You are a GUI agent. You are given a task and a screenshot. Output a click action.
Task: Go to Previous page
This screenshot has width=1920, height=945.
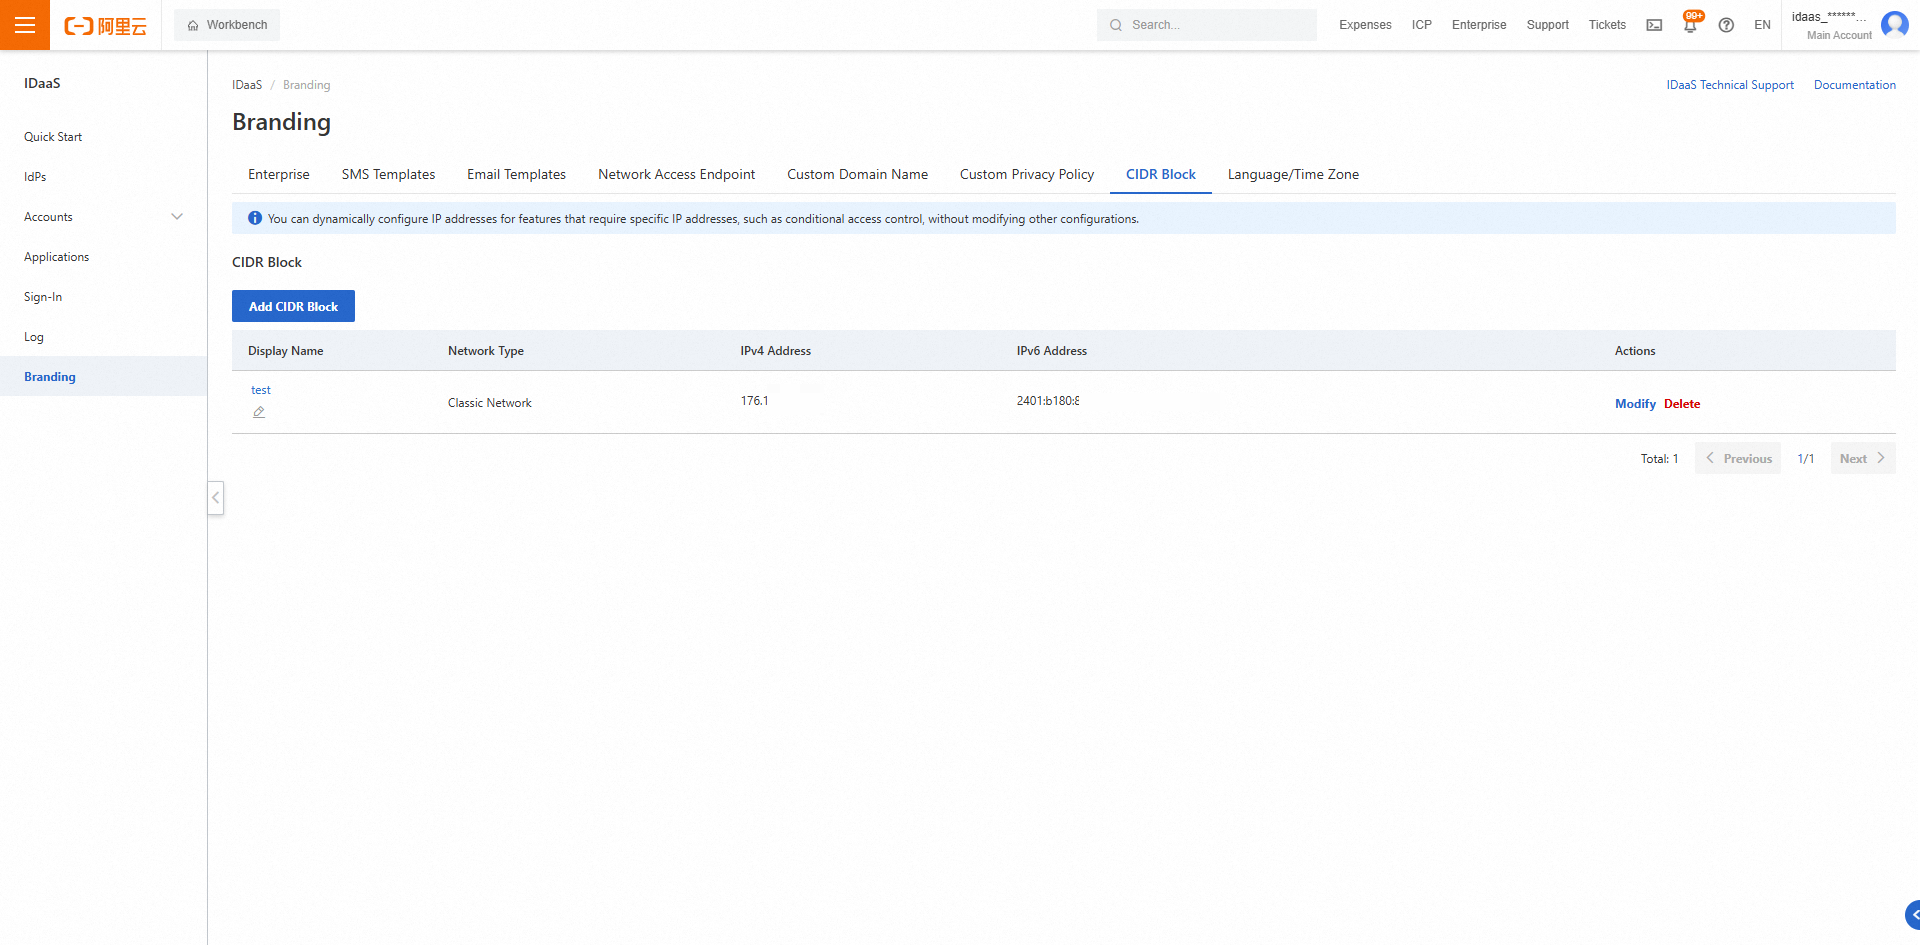tap(1738, 458)
